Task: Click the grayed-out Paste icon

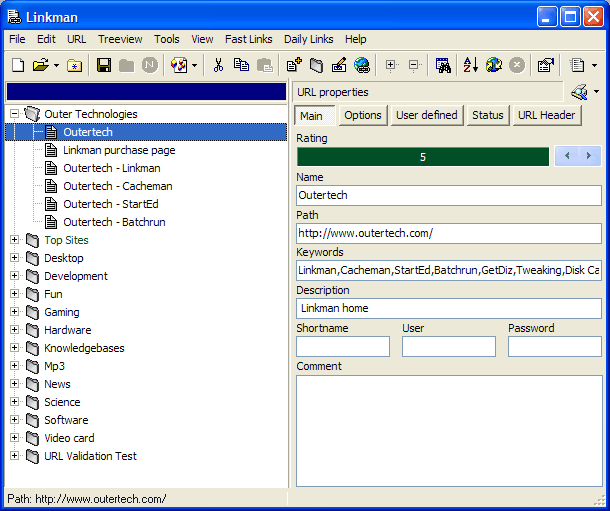Action: pos(265,65)
